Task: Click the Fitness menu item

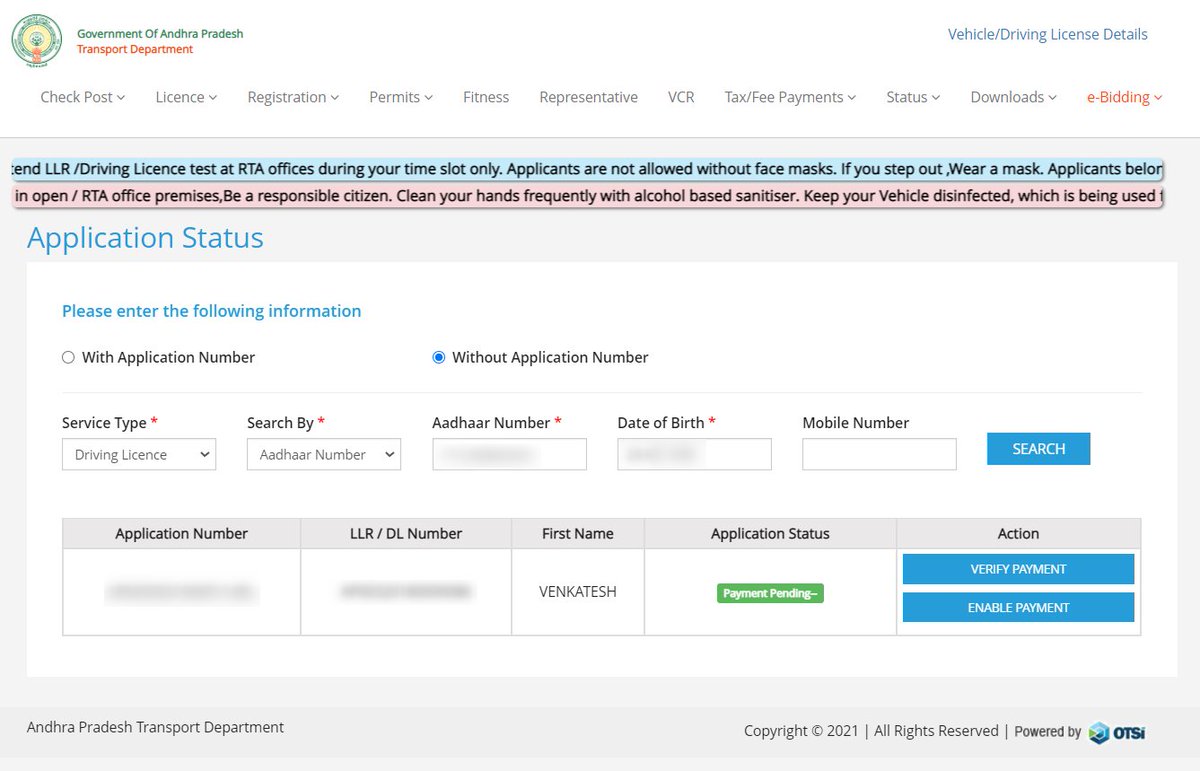Action: pyautogui.click(x=486, y=97)
